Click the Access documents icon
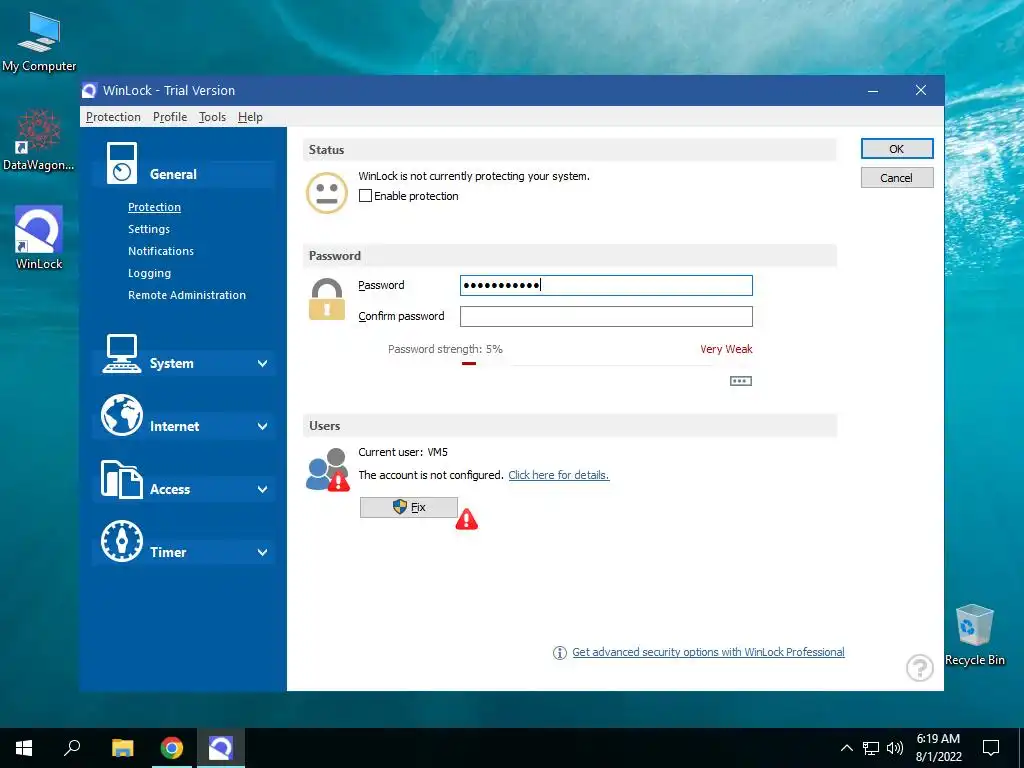The width and height of the screenshot is (1024, 768). [x=121, y=479]
